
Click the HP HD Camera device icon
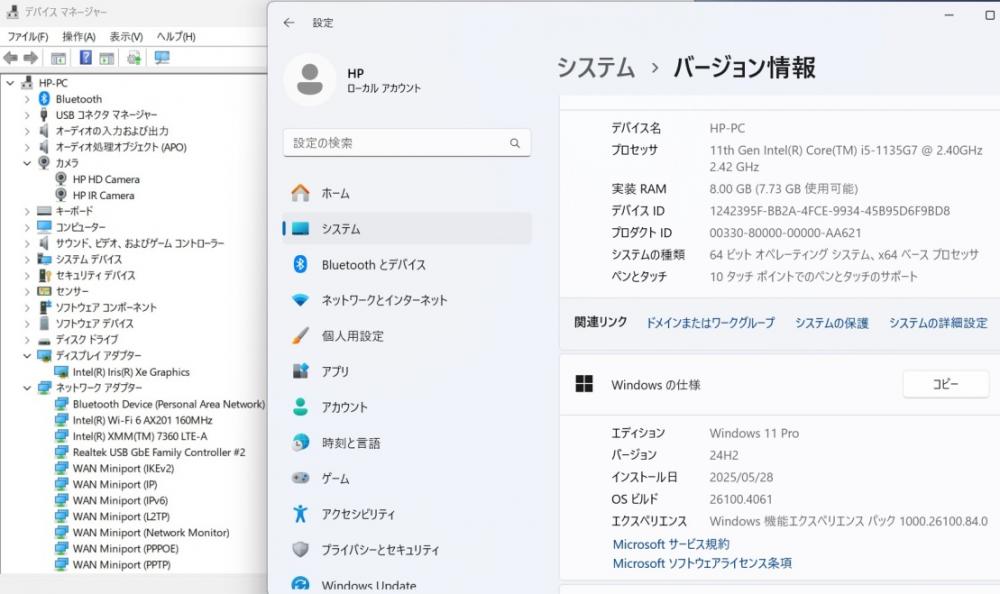(x=62, y=179)
